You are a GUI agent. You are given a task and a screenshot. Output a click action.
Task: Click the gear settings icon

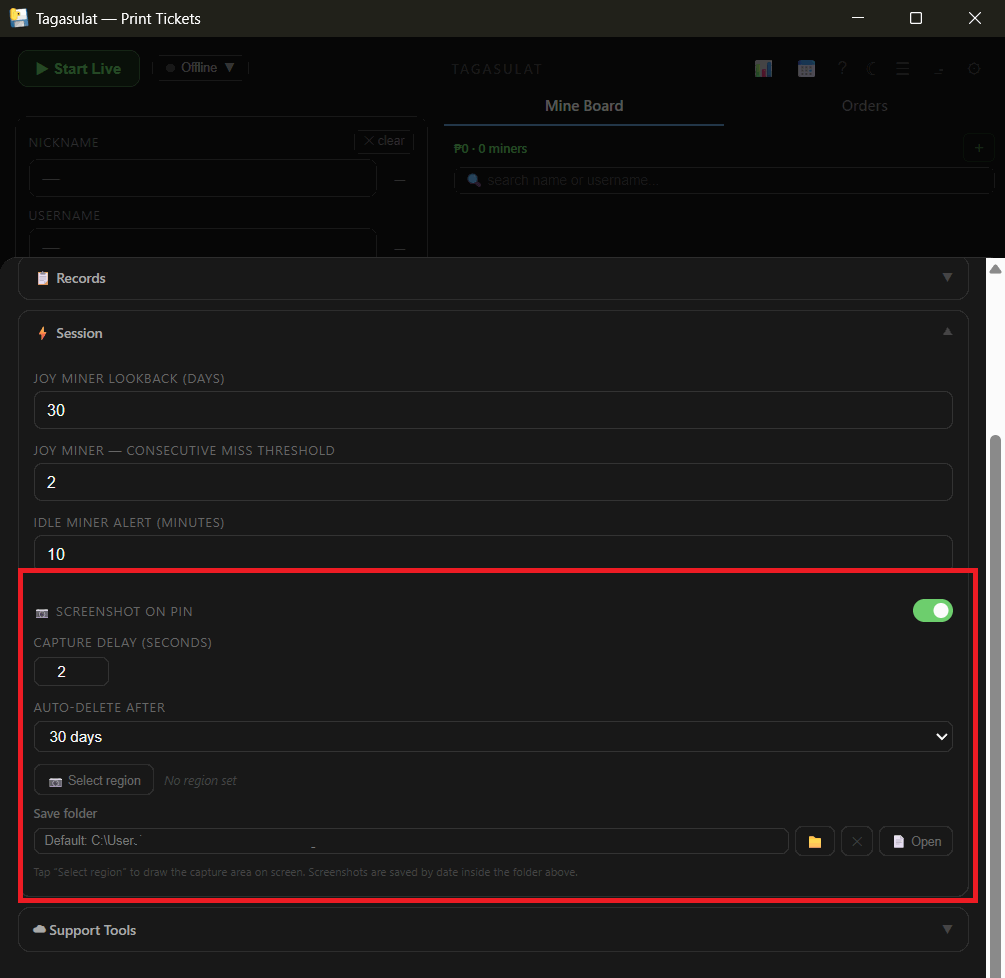(x=974, y=69)
